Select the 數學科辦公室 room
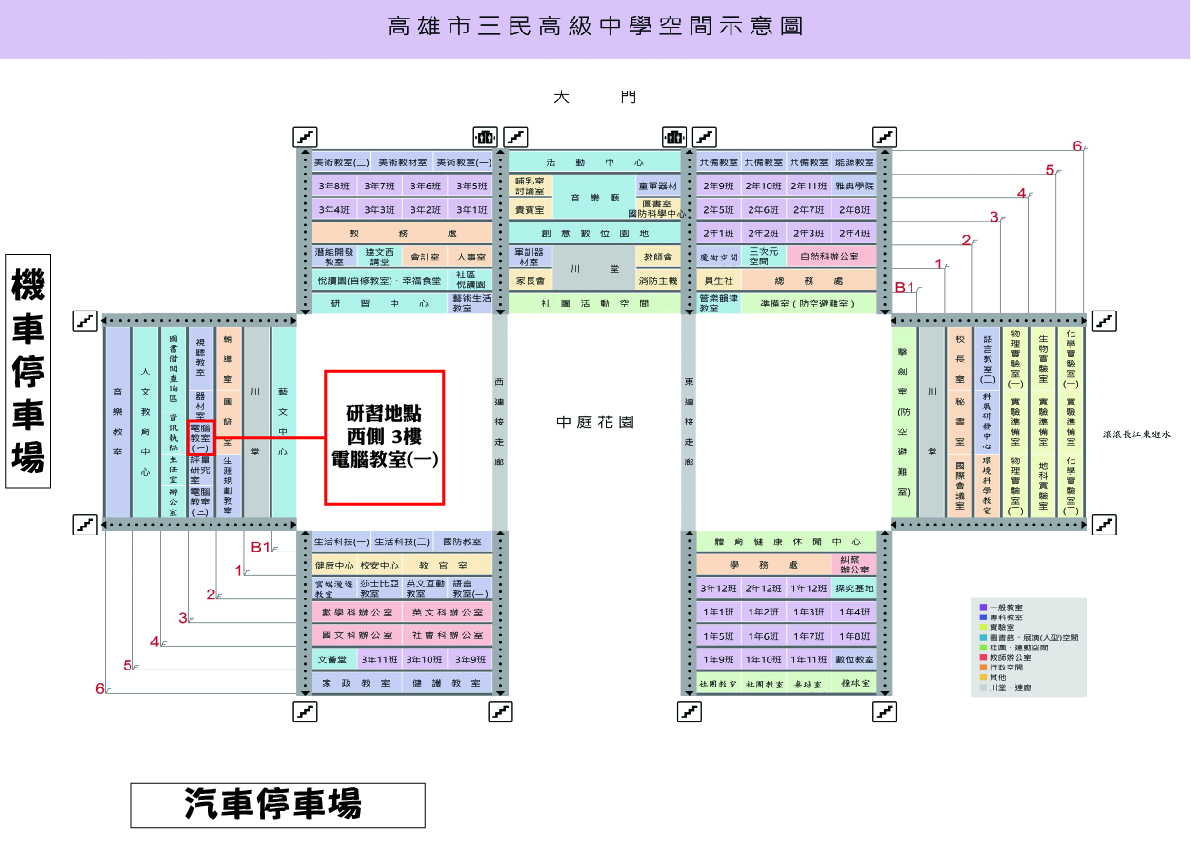The height and width of the screenshot is (842, 1191). [x=357, y=612]
